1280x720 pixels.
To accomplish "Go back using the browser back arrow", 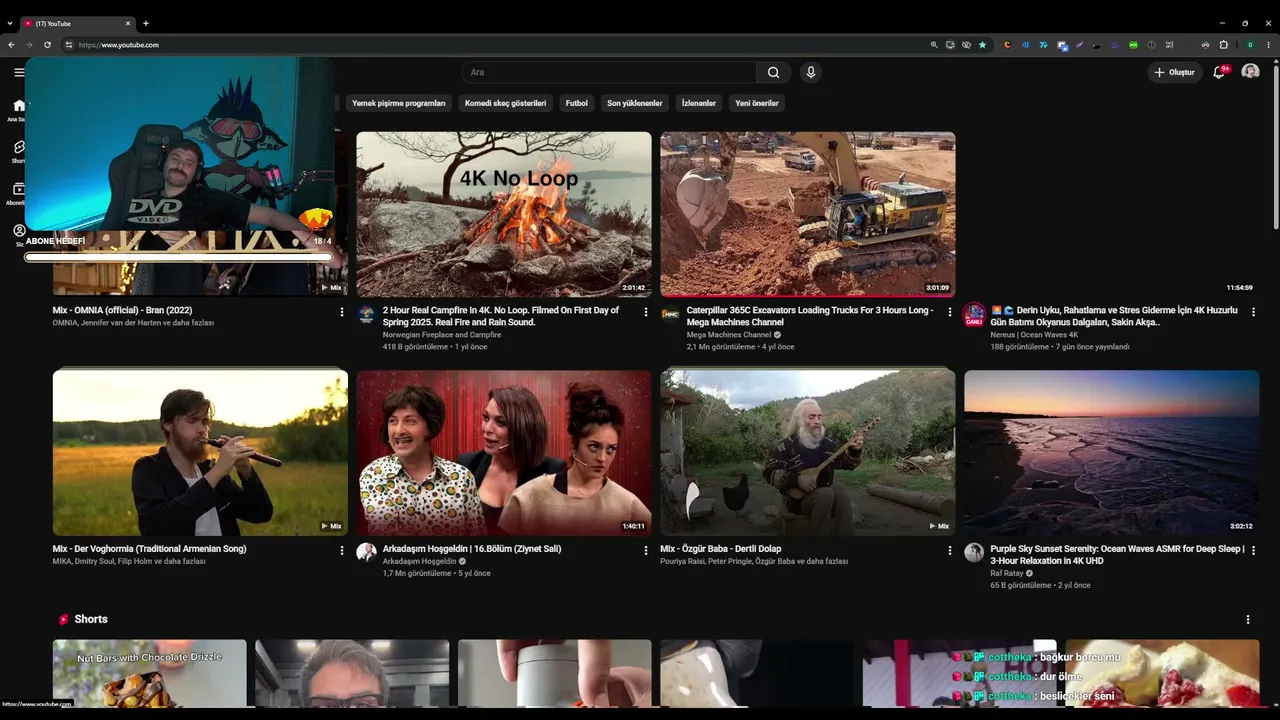I will (x=11, y=45).
